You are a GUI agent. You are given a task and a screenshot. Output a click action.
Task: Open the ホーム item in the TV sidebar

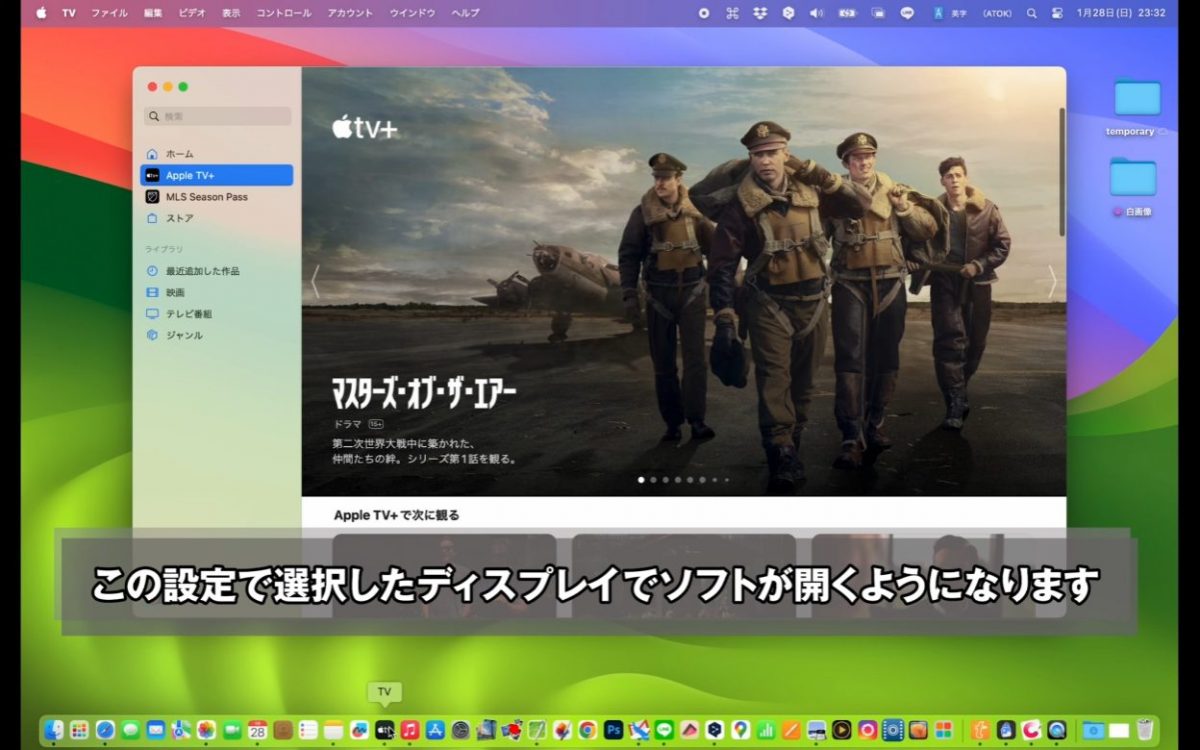[217, 154]
